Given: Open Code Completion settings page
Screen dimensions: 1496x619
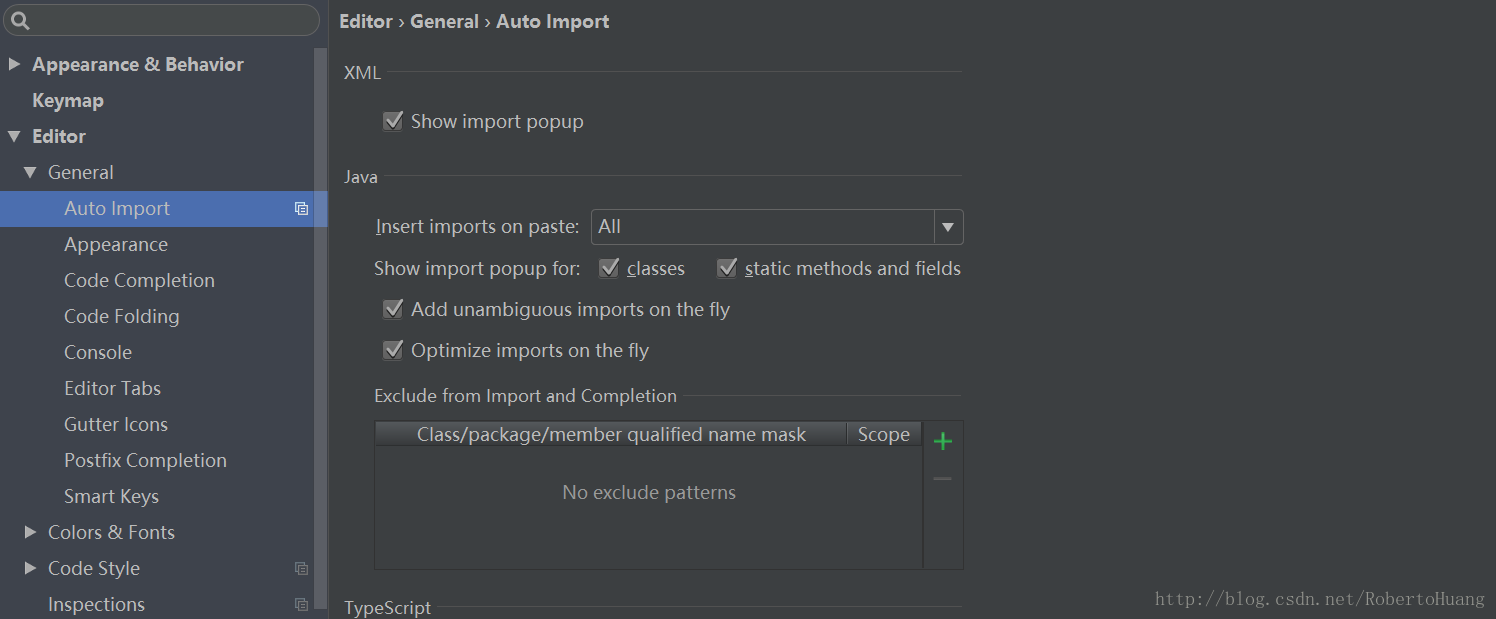Looking at the screenshot, I should pos(139,281).
